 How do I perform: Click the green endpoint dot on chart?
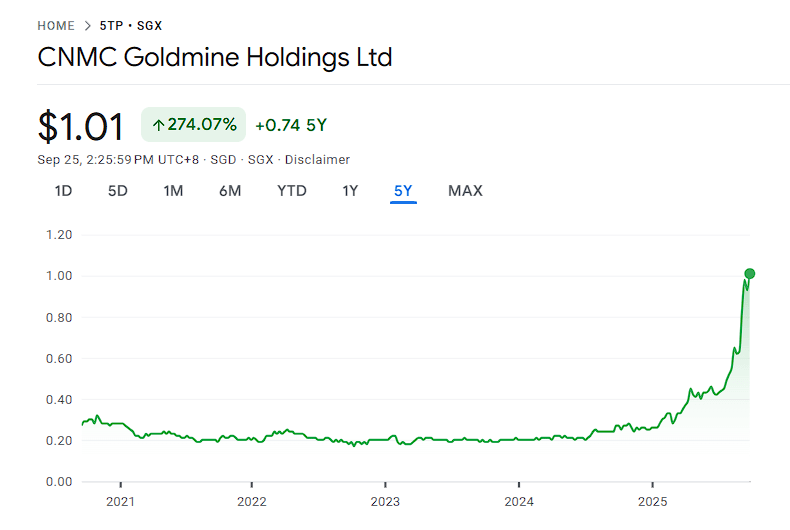point(750,274)
